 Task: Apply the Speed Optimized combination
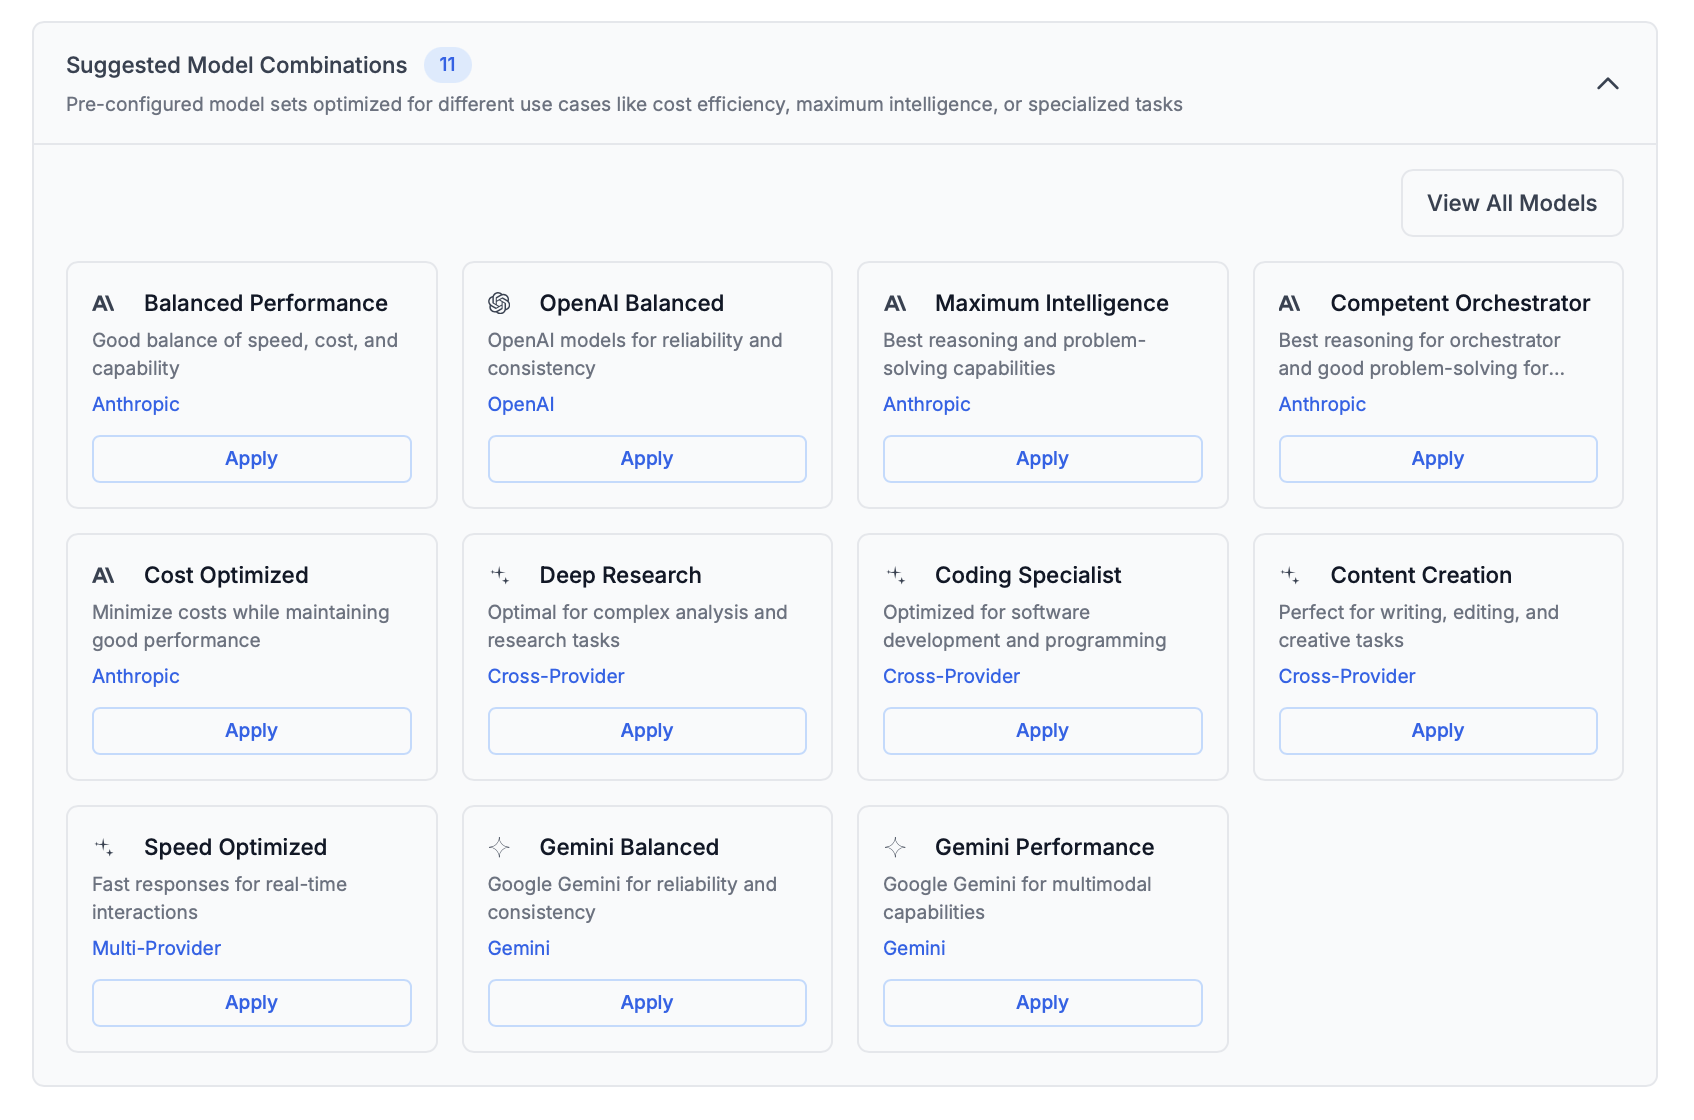(251, 1003)
